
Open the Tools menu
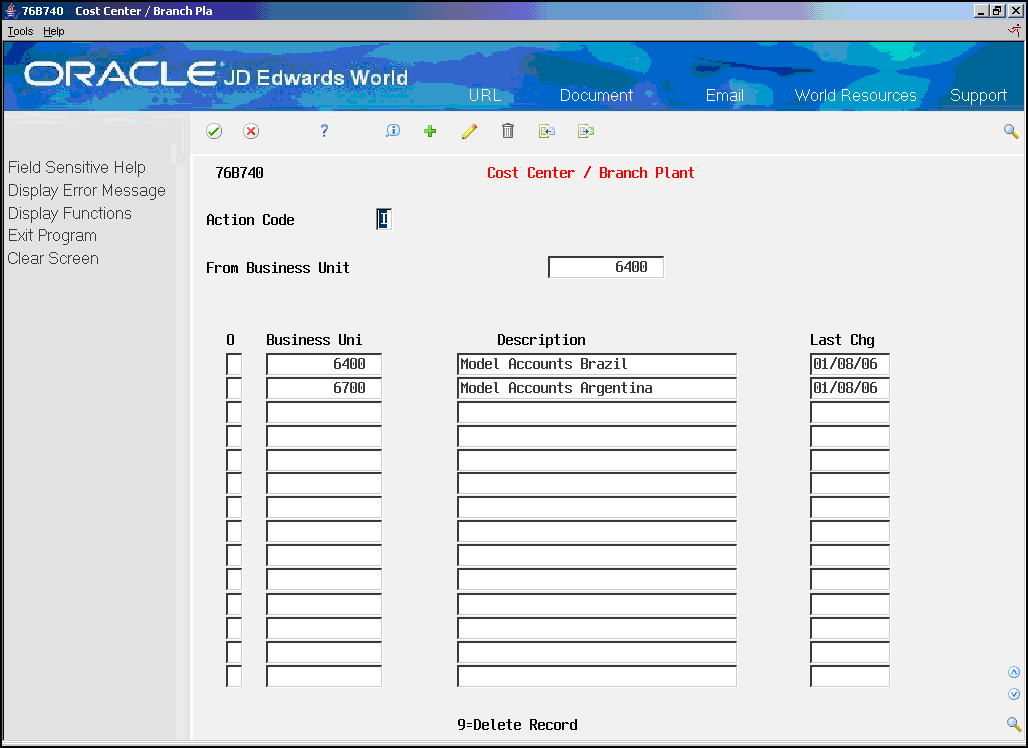(20, 31)
